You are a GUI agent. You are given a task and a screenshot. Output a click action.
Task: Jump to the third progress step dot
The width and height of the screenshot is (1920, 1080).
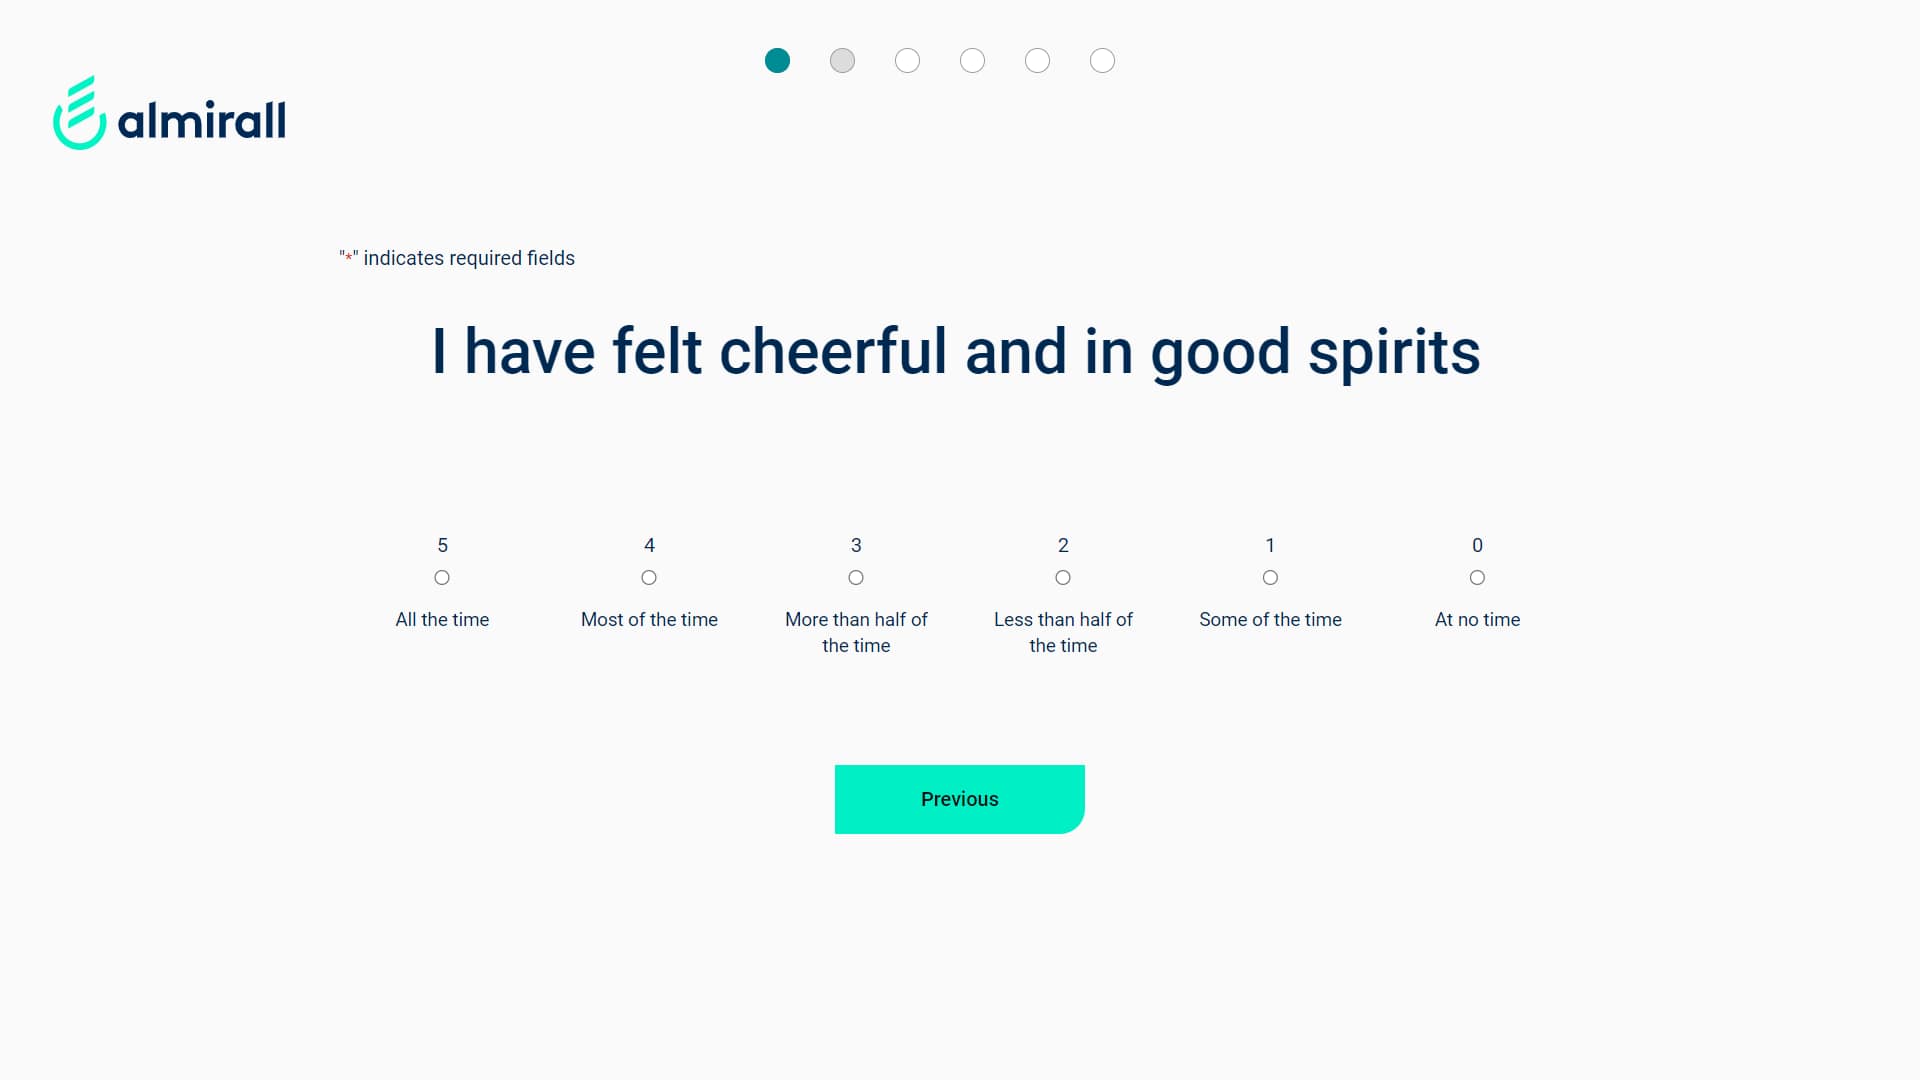coord(907,61)
